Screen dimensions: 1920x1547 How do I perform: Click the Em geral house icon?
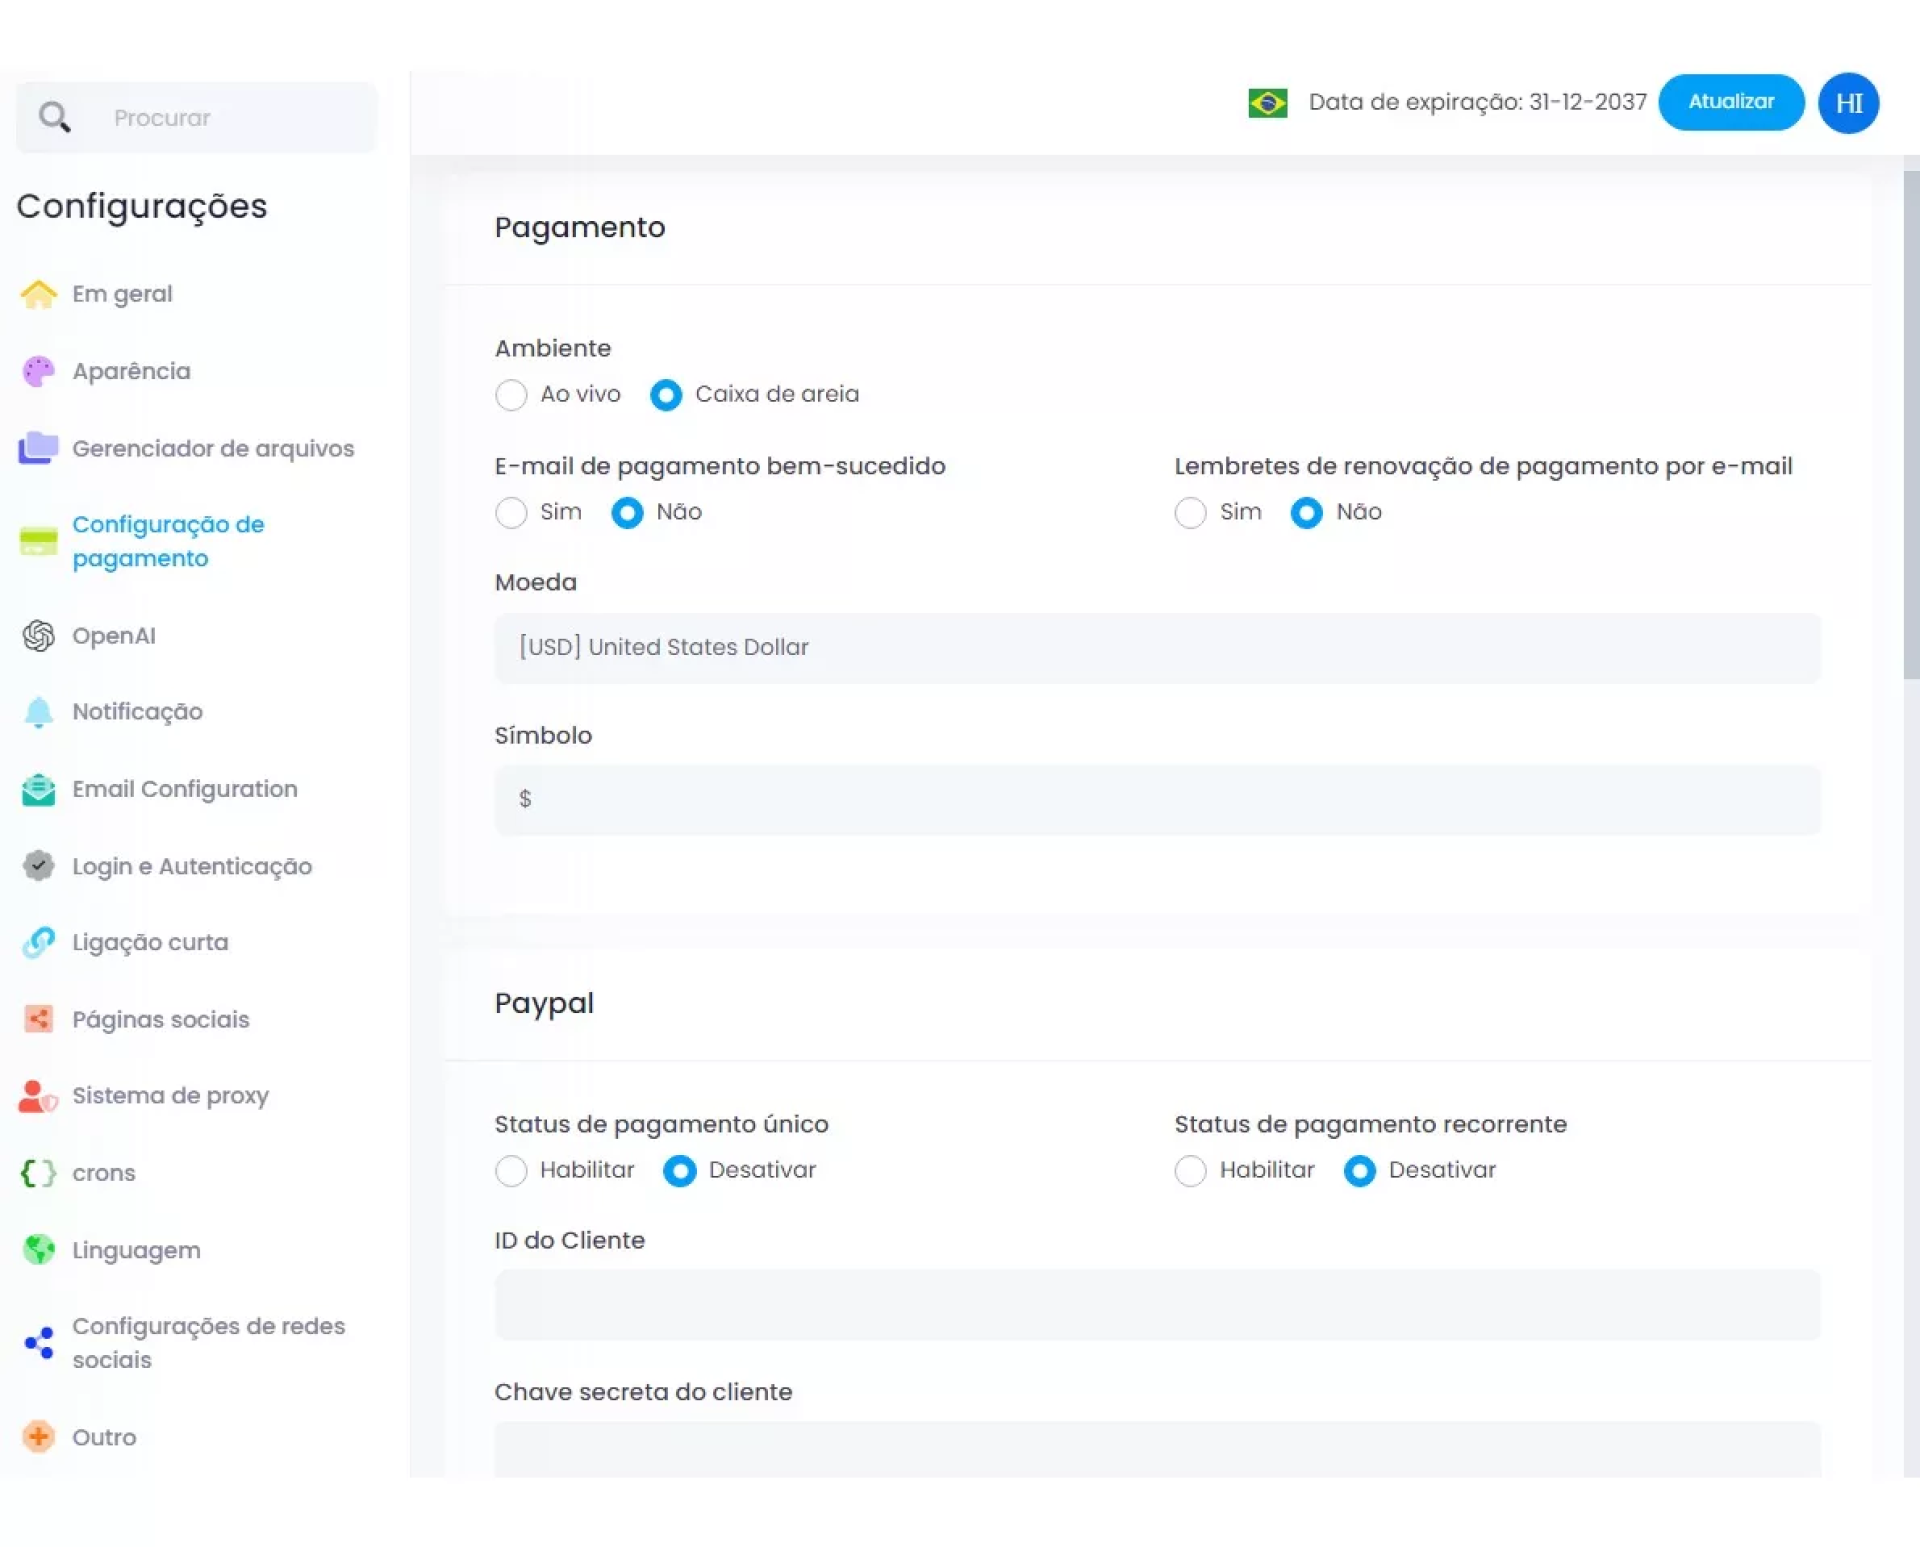click(x=38, y=294)
